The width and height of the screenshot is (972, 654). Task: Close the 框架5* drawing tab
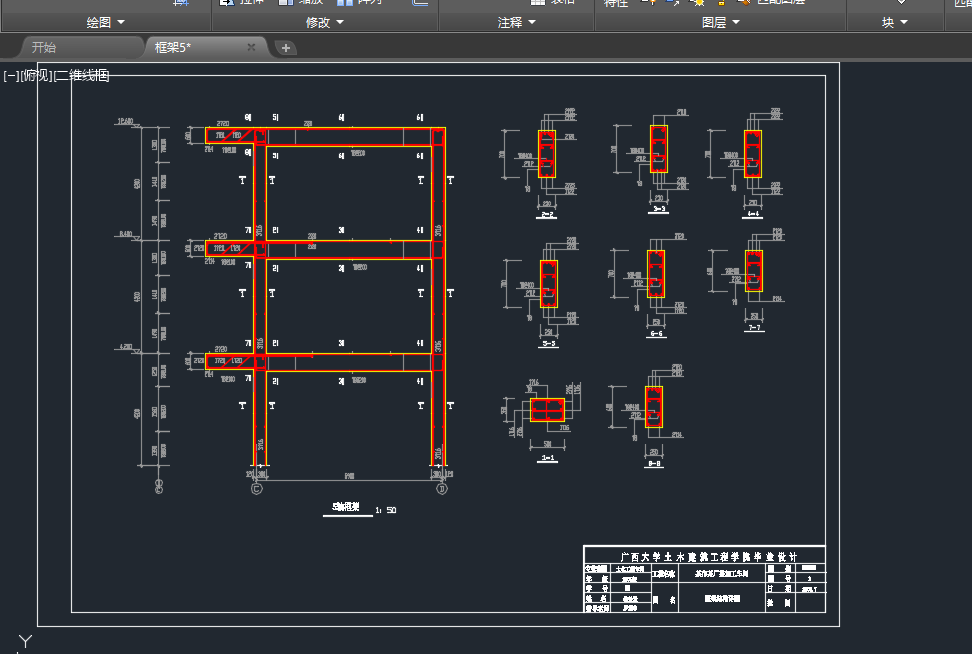coord(251,47)
